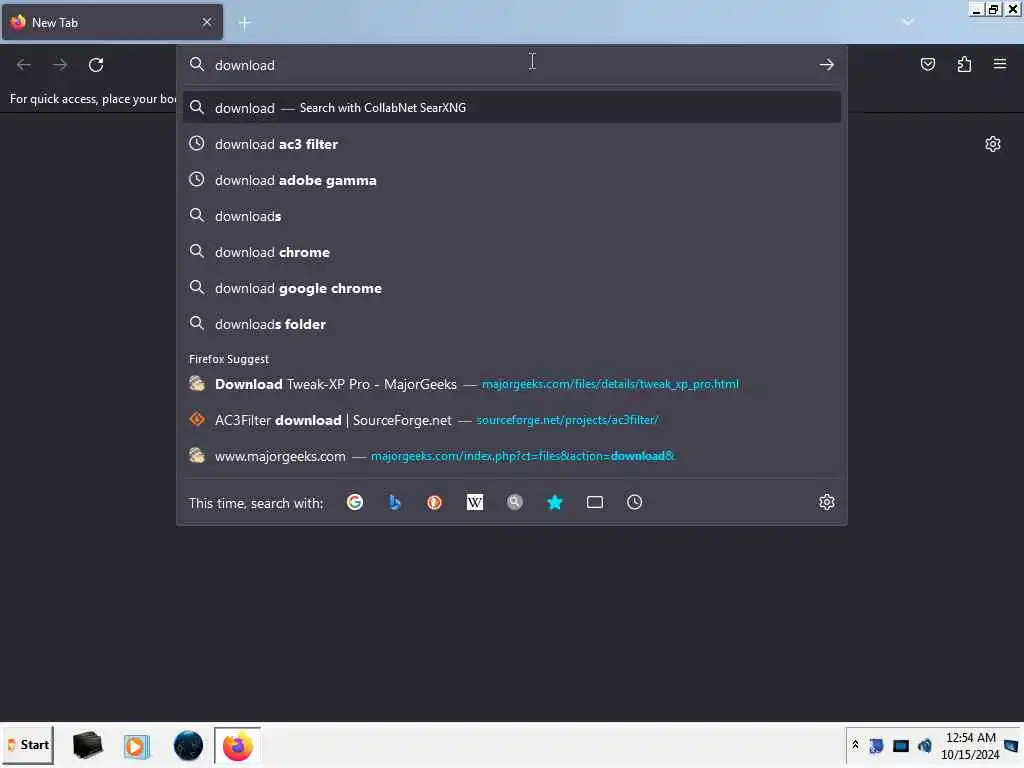Image resolution: width=1024 pixels, height=768 pixels.
Task: Close the New Tab tab
Action: tap(207, 22)
